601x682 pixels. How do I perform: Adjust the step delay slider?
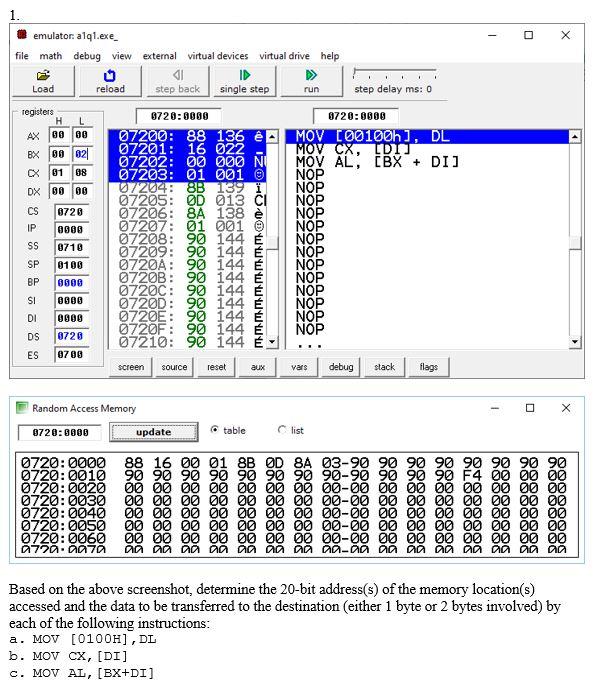394,72
